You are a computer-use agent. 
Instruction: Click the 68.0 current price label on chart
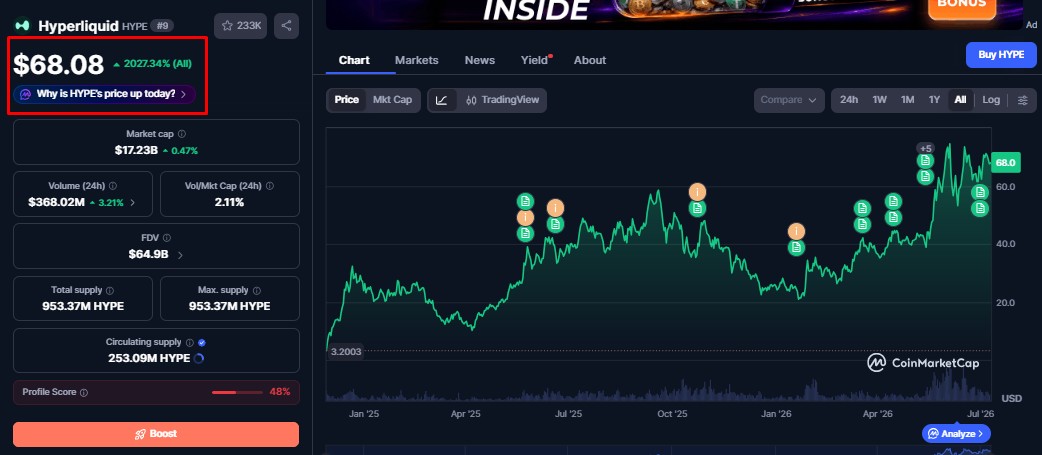pos(1005,162)
